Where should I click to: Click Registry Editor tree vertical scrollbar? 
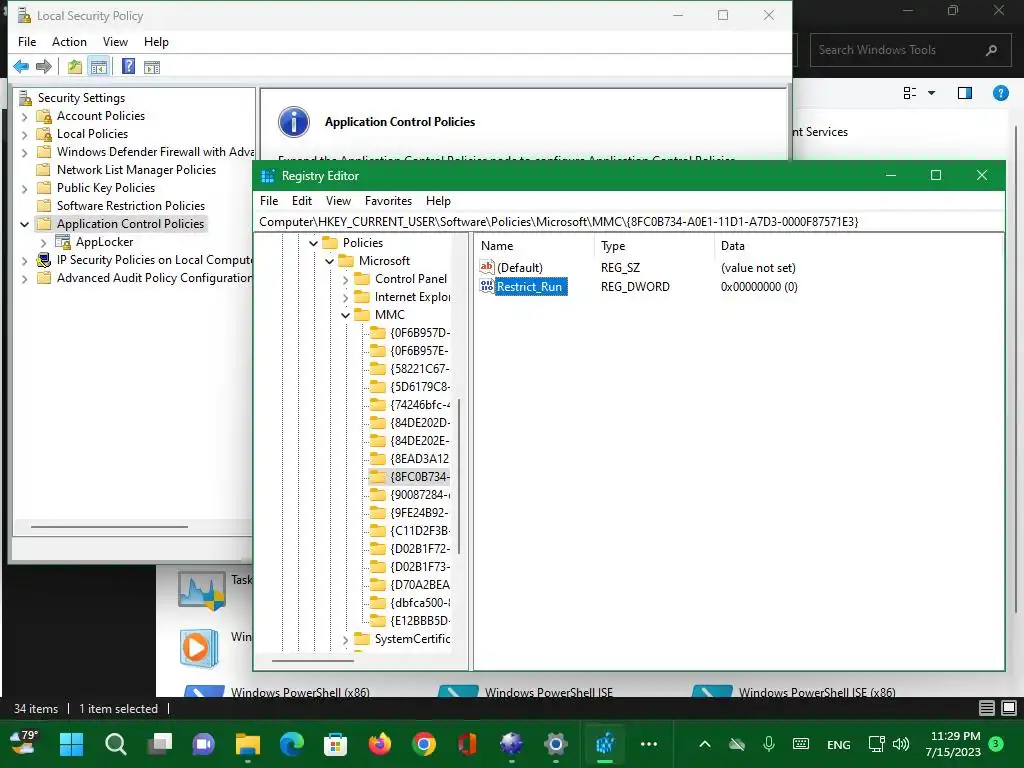coord(459,477)
